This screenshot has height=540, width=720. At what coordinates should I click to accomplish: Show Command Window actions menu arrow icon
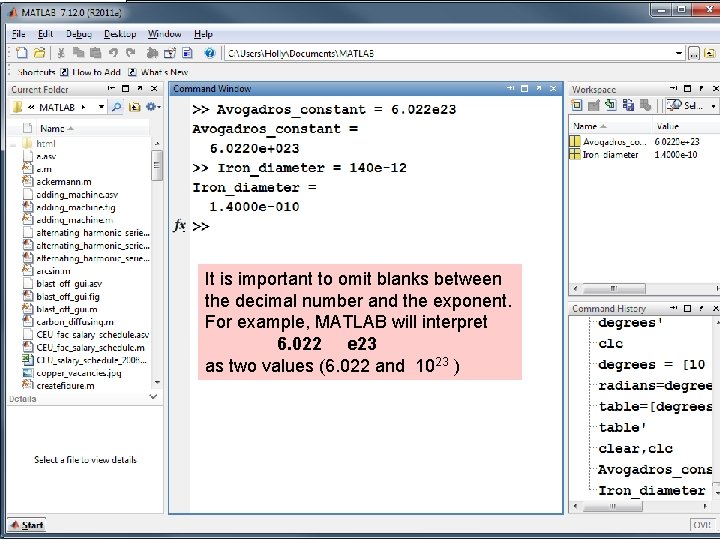pyautogui.click(x=510, y=88)
